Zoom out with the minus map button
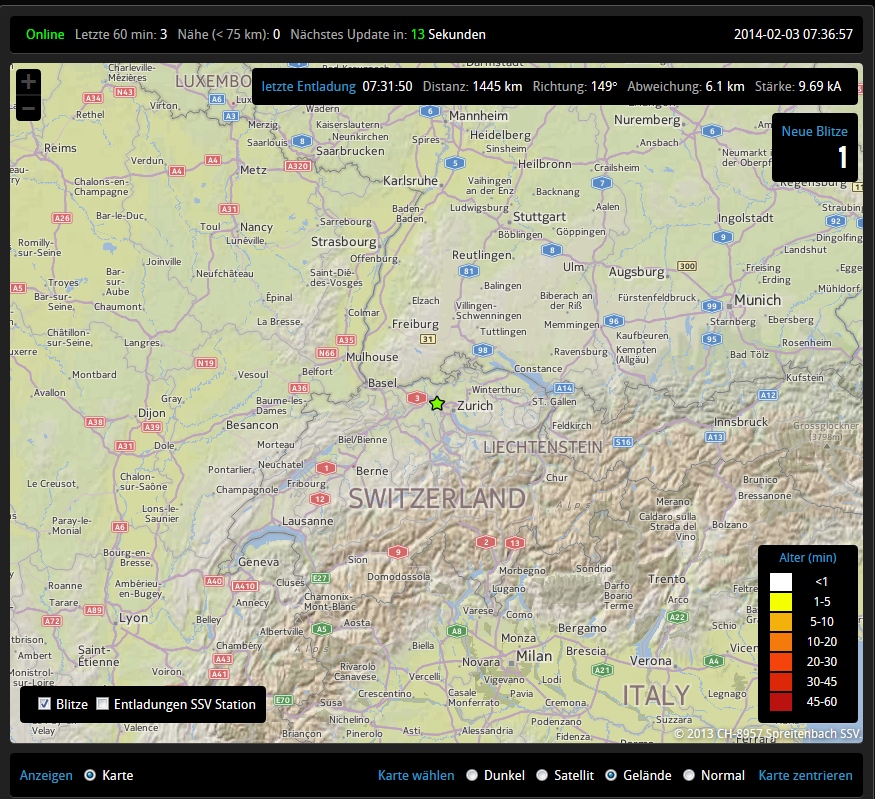The height and width of the screenshot is (799, 875). click(28, 107)
